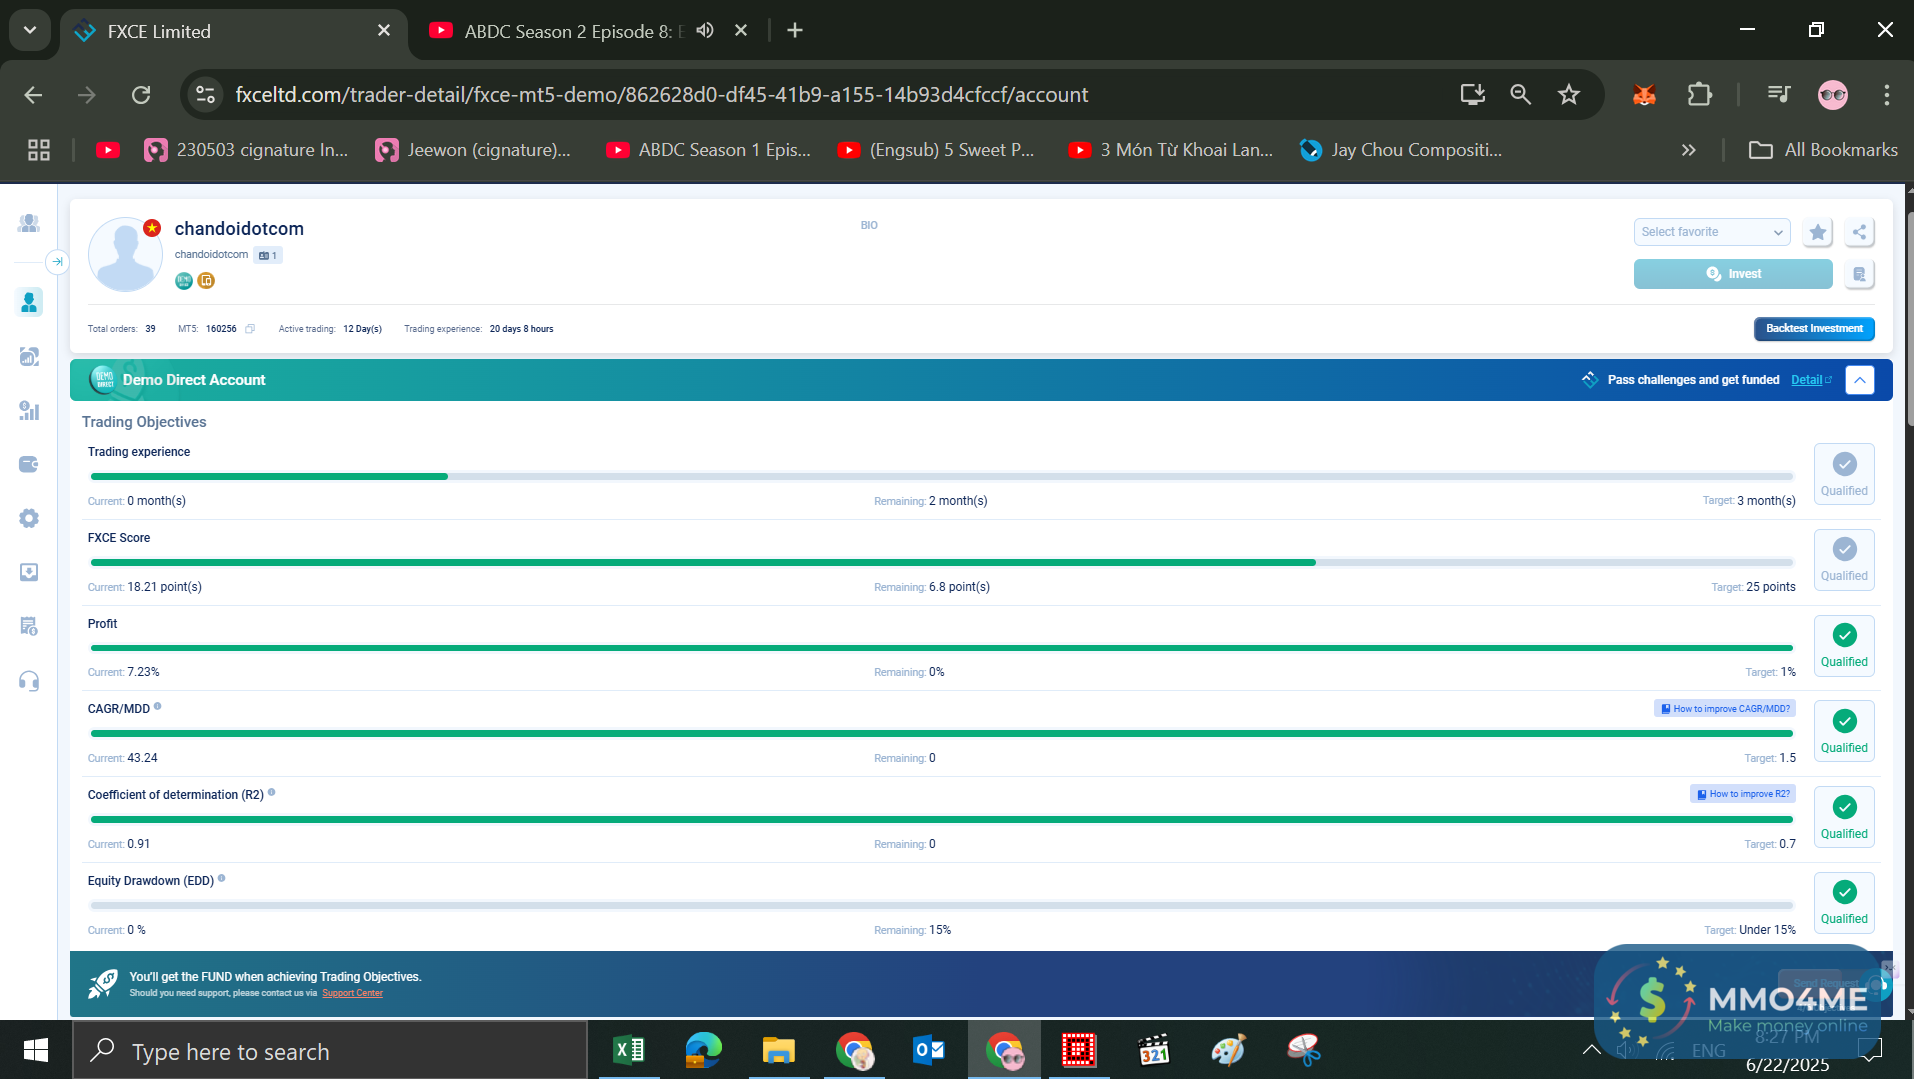
Task: Open the report document sidebar icon
Action: 29,627
